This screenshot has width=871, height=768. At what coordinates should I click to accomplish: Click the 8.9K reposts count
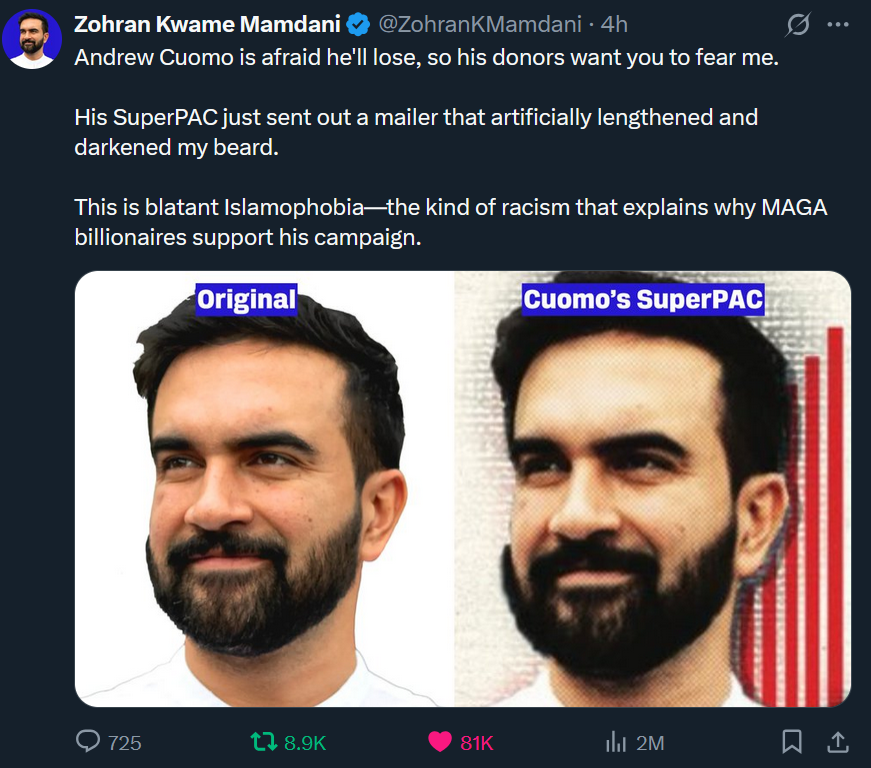tap(304, 742)
